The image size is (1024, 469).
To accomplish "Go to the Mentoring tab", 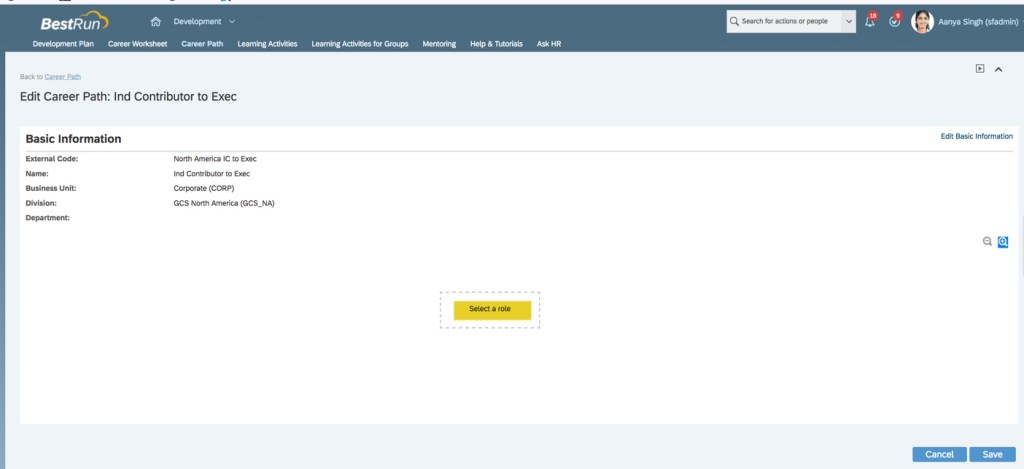I will [439, 44].
